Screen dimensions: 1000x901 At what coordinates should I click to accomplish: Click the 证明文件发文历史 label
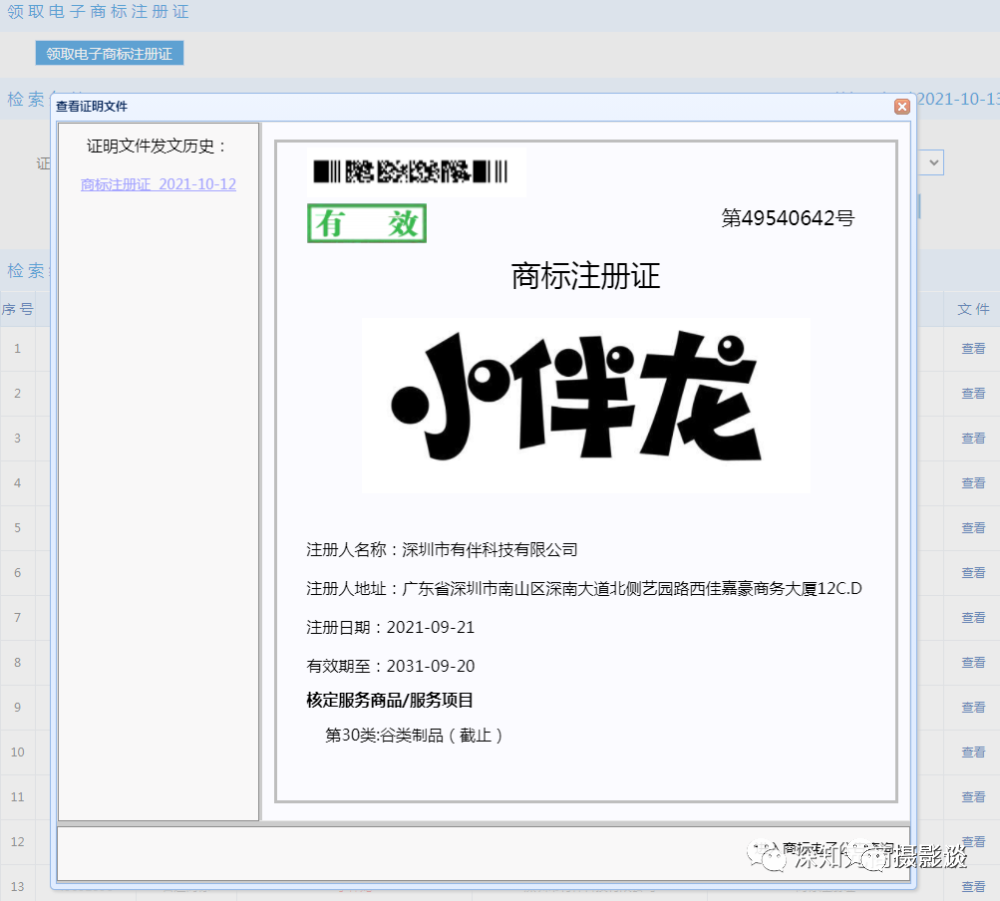pyautogui.click(x=157, y=146)
